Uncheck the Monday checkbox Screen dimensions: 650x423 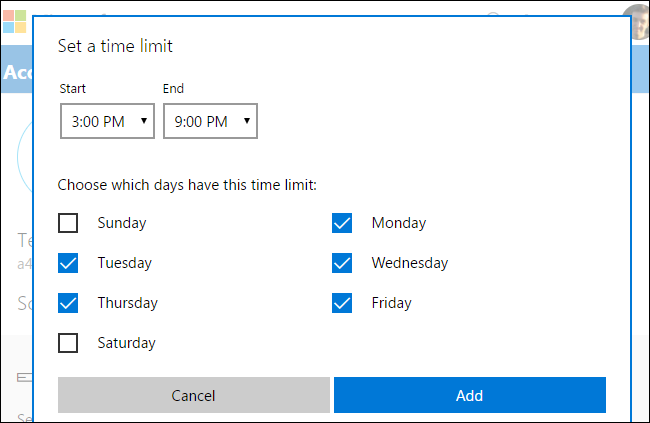(342, 223)
